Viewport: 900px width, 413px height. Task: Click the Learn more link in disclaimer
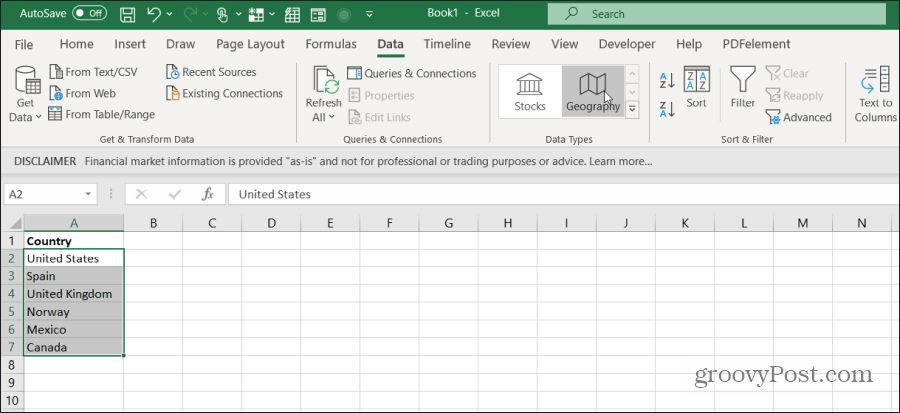tap(621, 161)
